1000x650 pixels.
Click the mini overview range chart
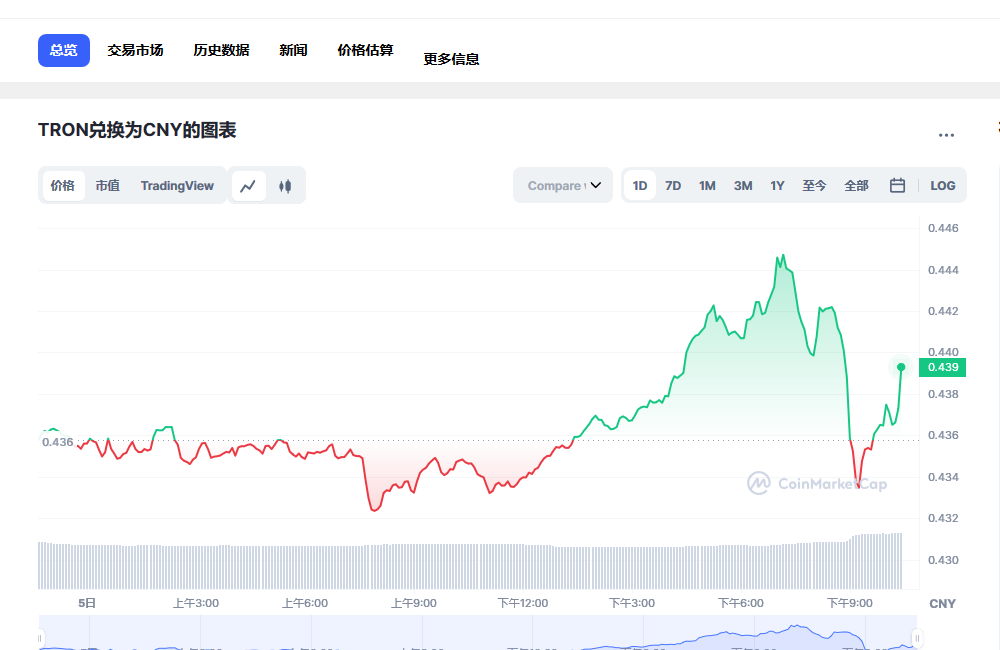pyautogui.click(x=478, y=633)
